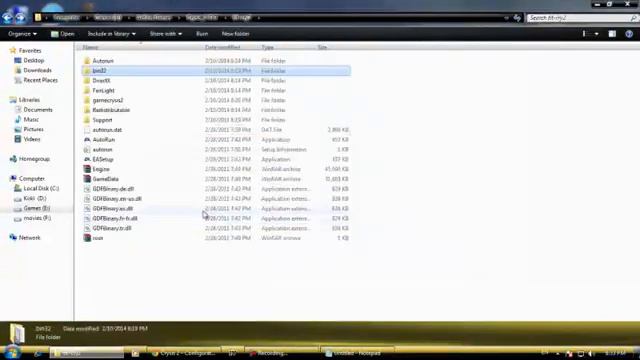Screen dimensions: 640x360
Task: Open the views options dropdown arrow
Action: (x=596, y=34)
